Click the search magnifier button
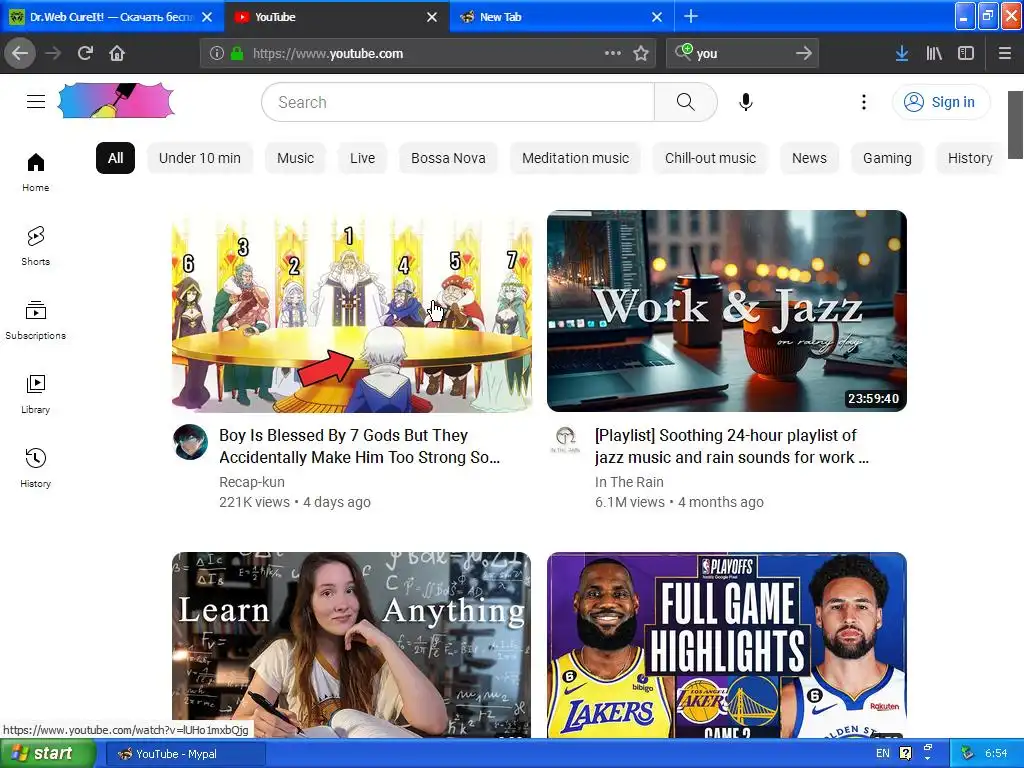Image resolution: width=1024 pixels, height=768 pixels. pos(685,102)
